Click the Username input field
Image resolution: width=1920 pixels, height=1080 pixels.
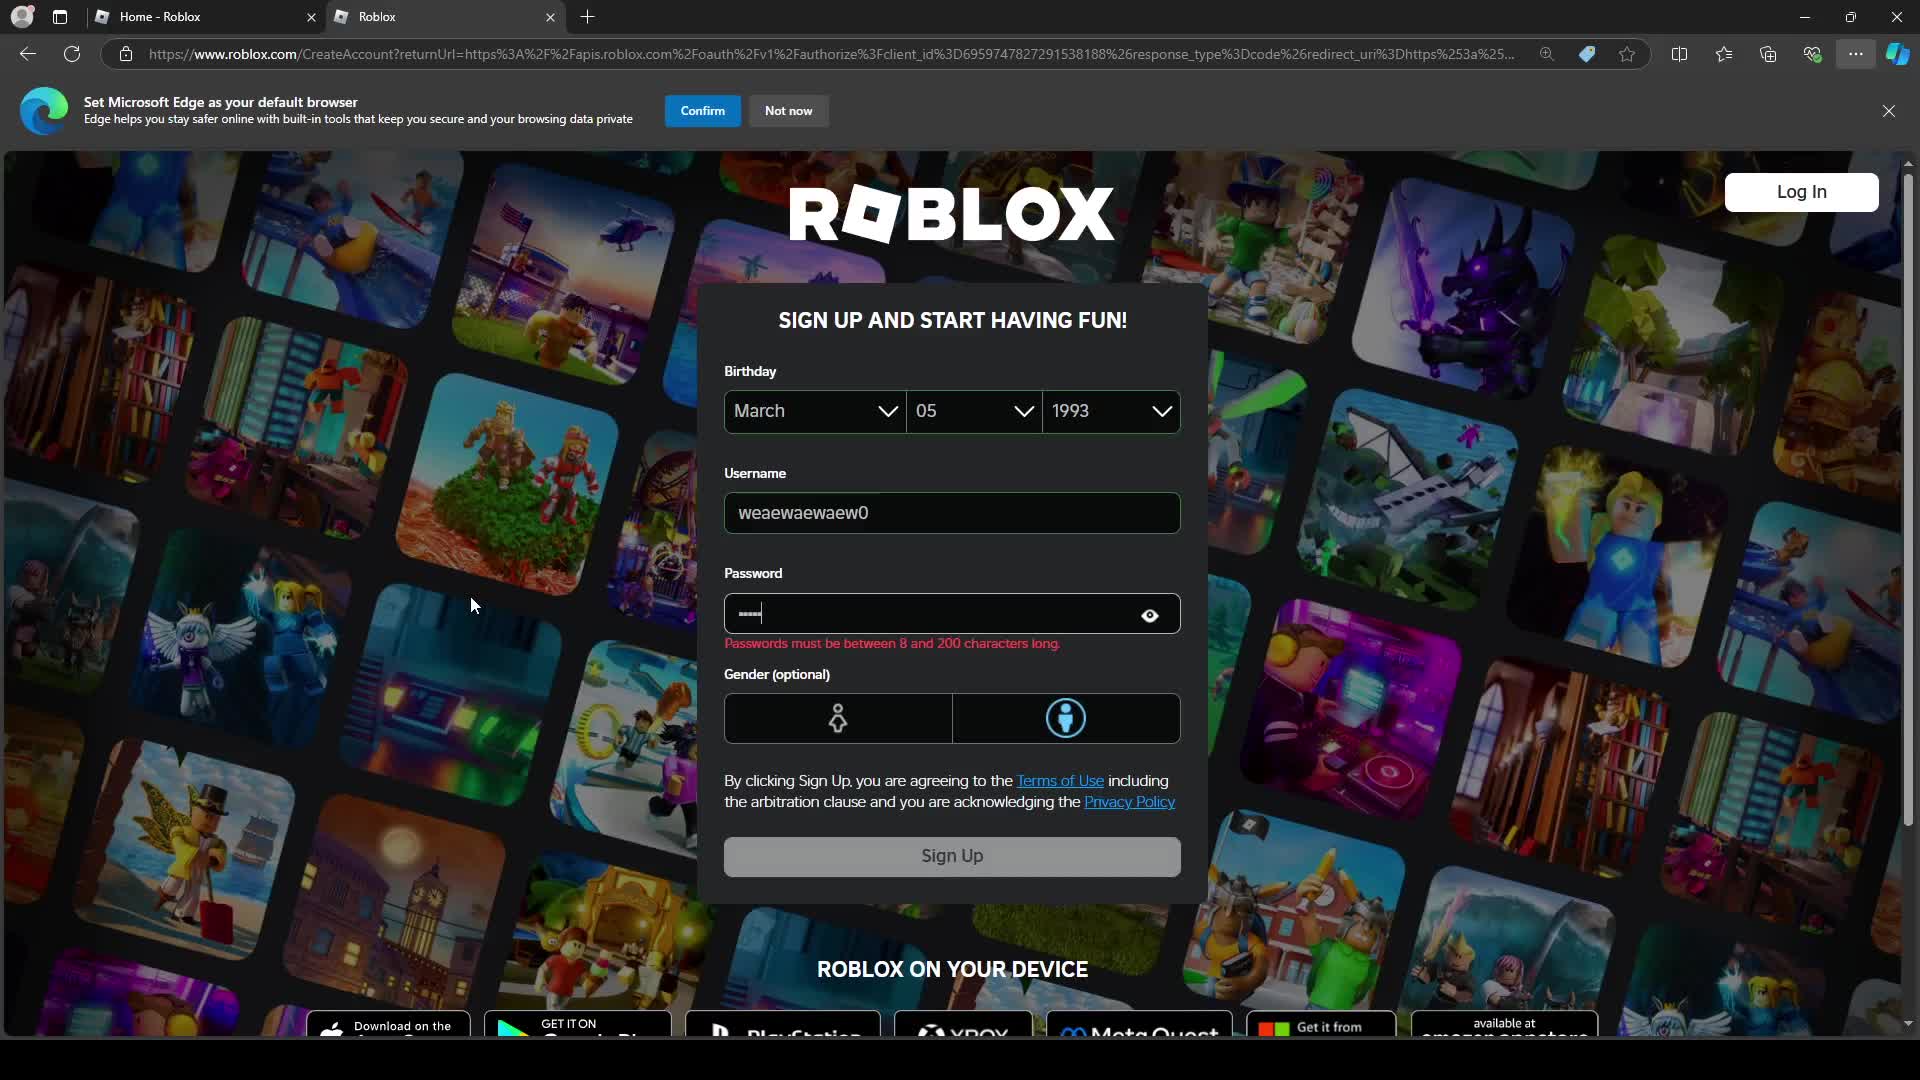951,513
